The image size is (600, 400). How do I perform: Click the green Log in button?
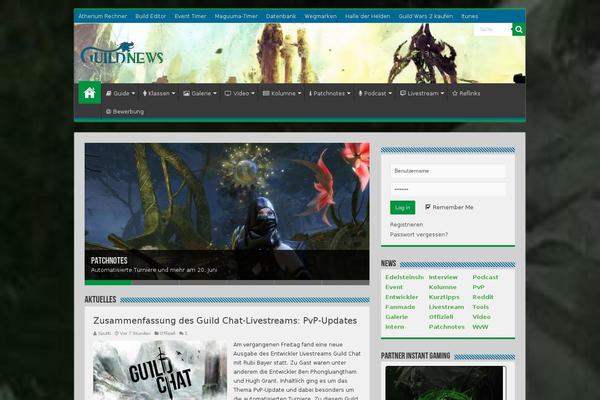pyautogui.click(x=402, y=207)
